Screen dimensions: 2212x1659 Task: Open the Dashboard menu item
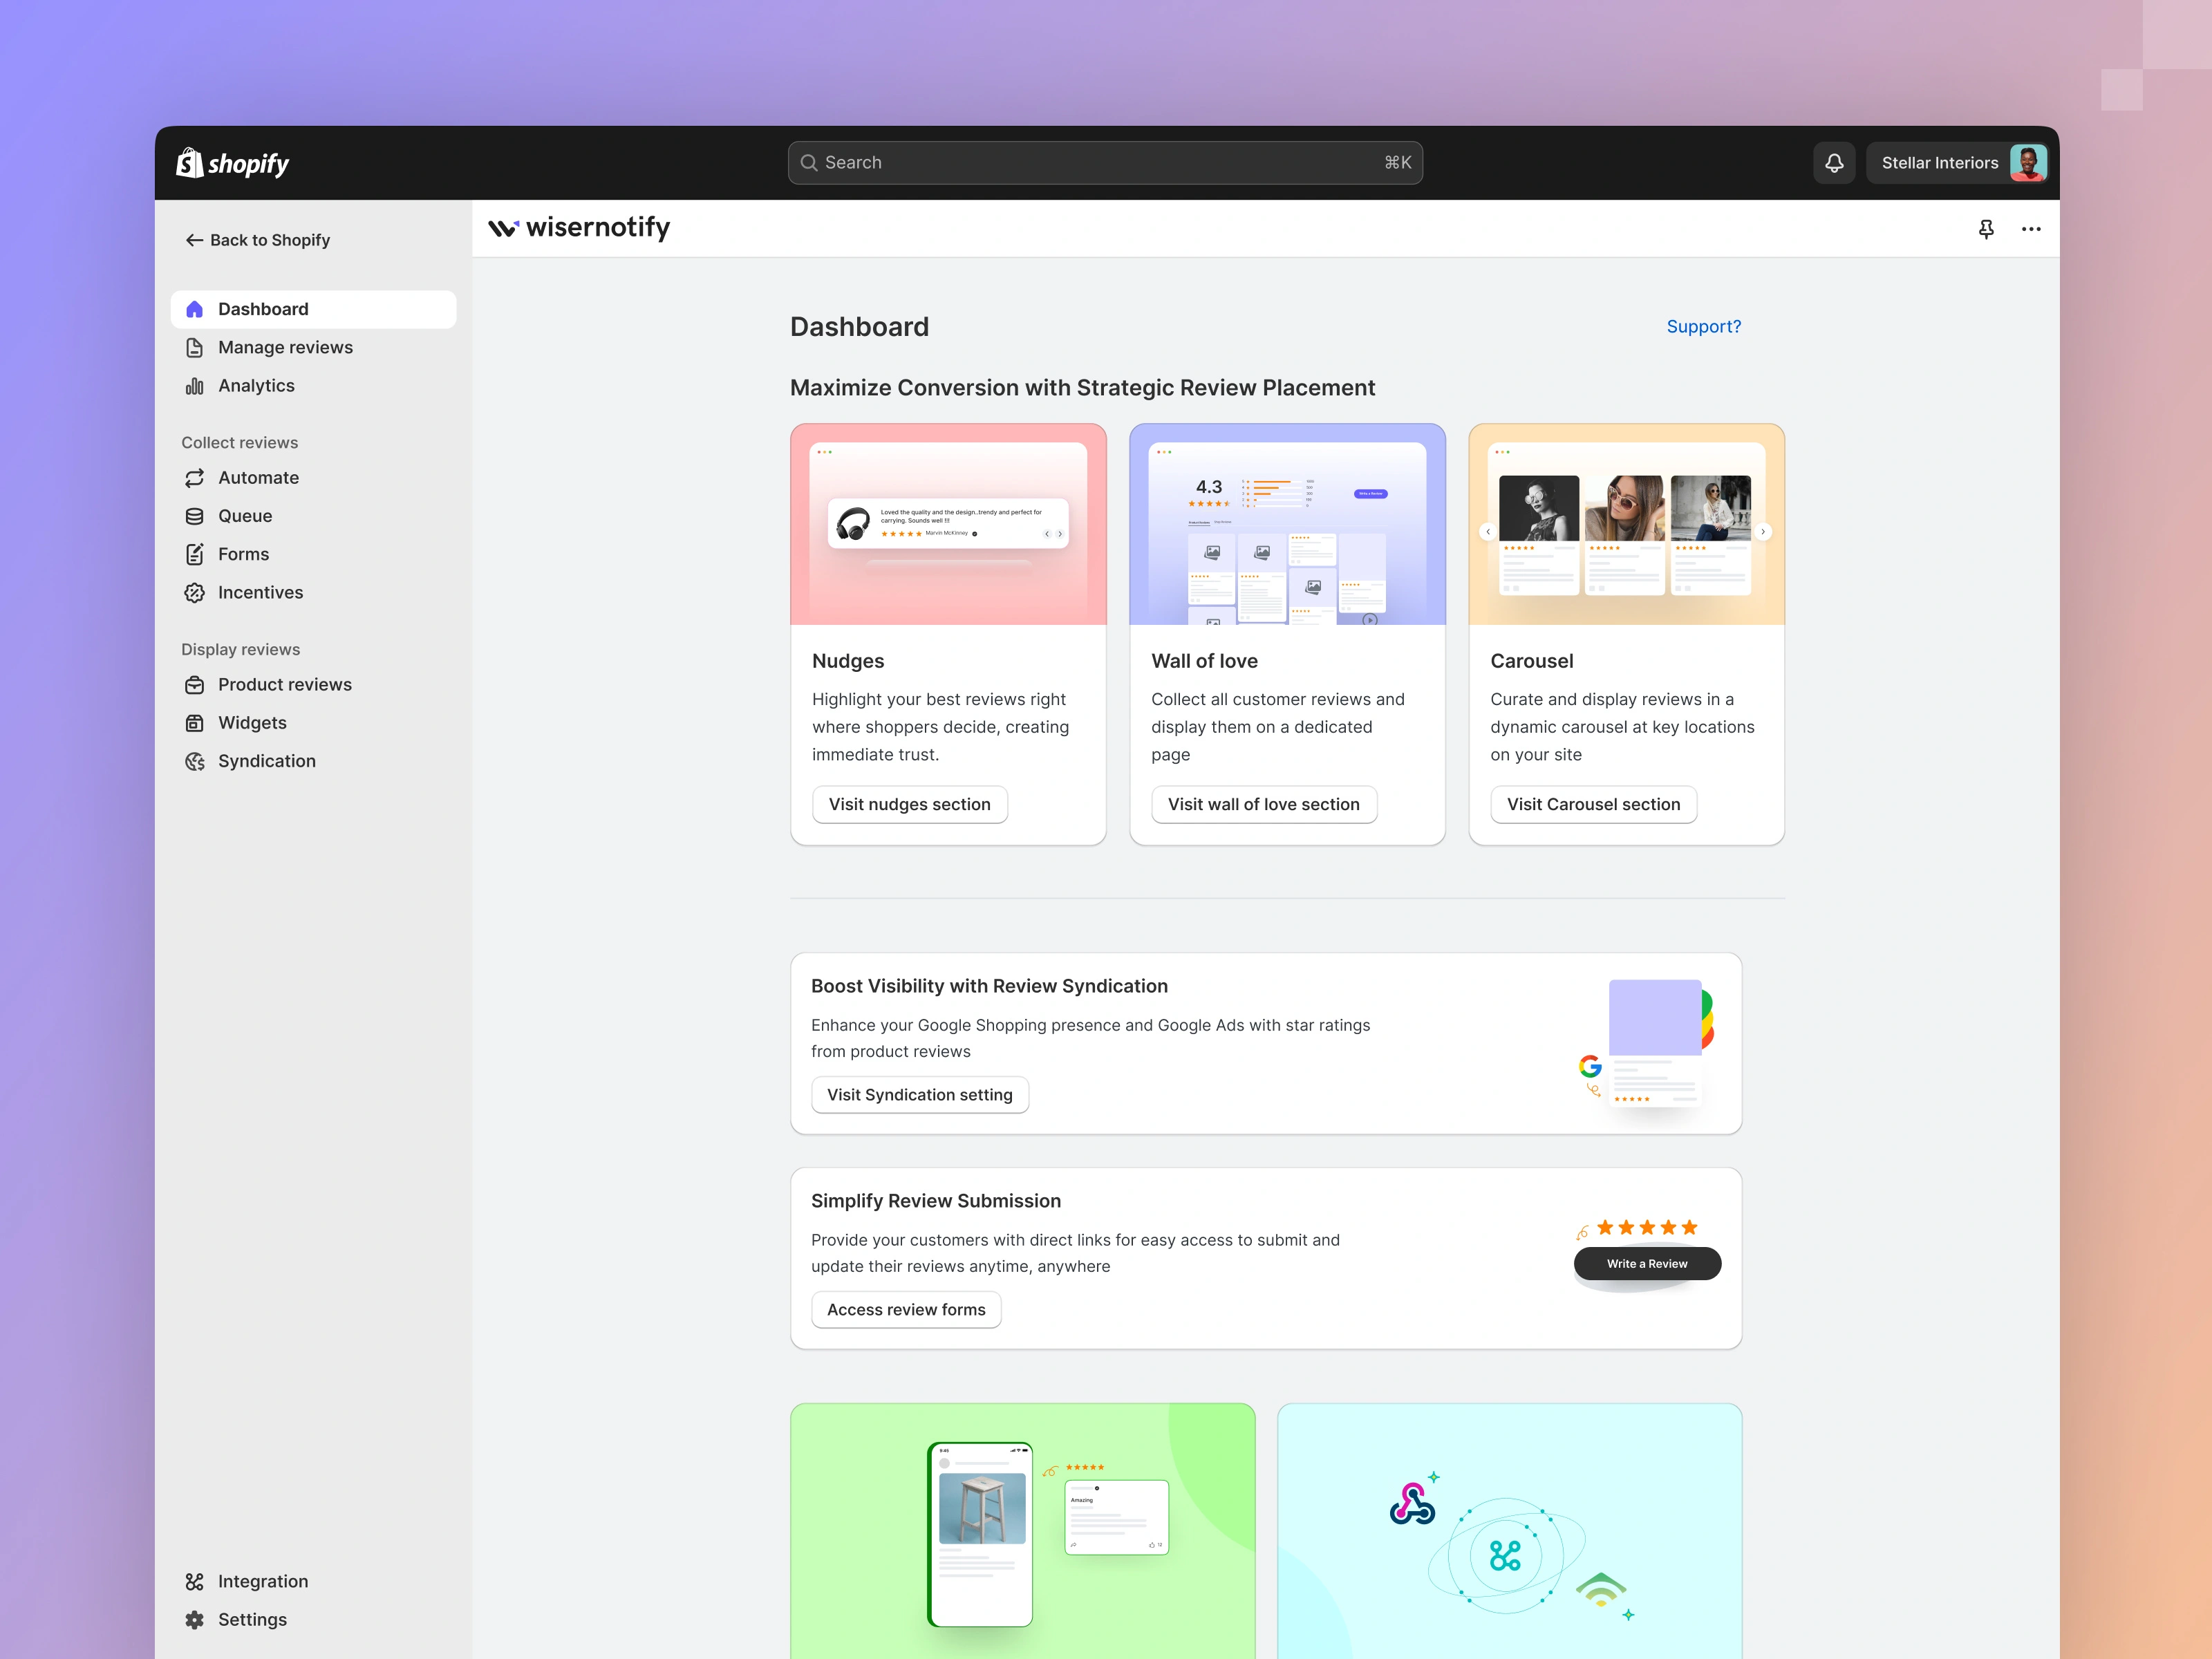tap(314, 309)
